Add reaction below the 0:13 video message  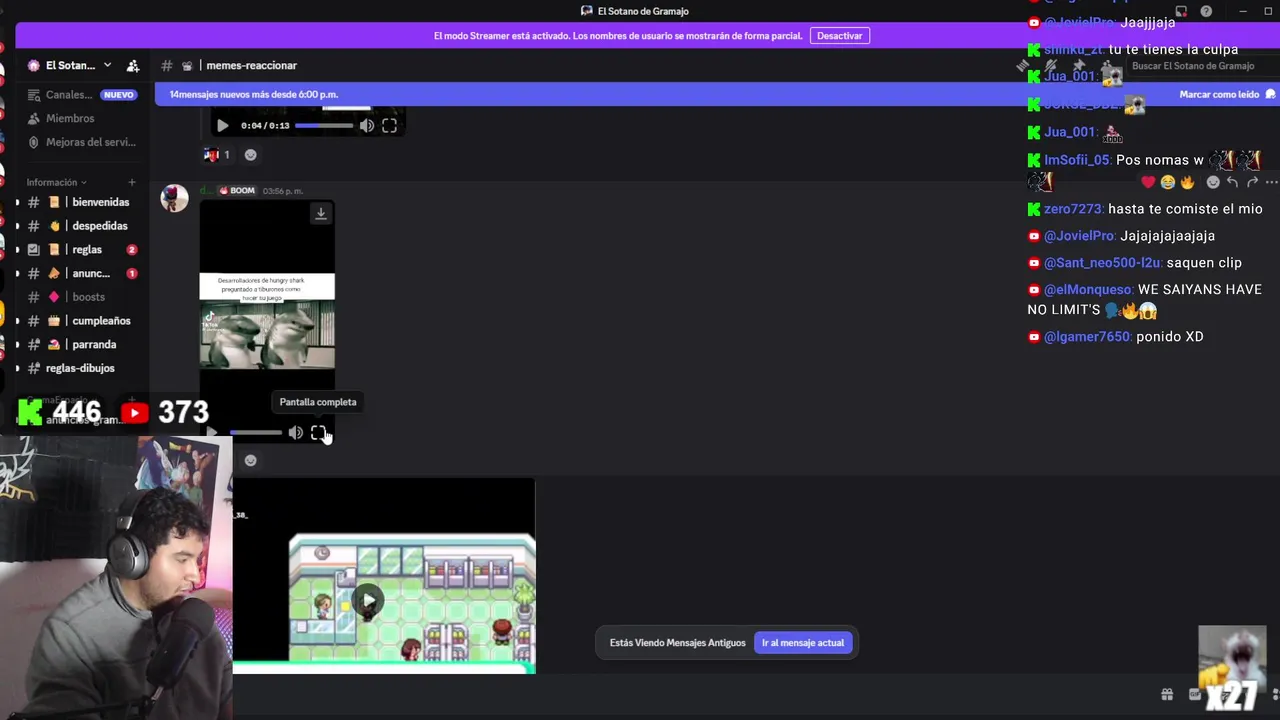[250, 155]
